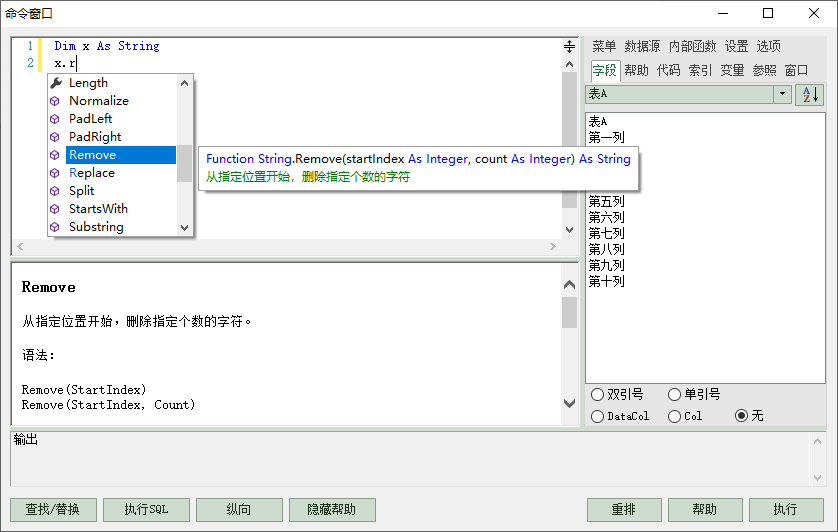Open the 设置 tab
838x532 pixels.
(x=736, y=47)
